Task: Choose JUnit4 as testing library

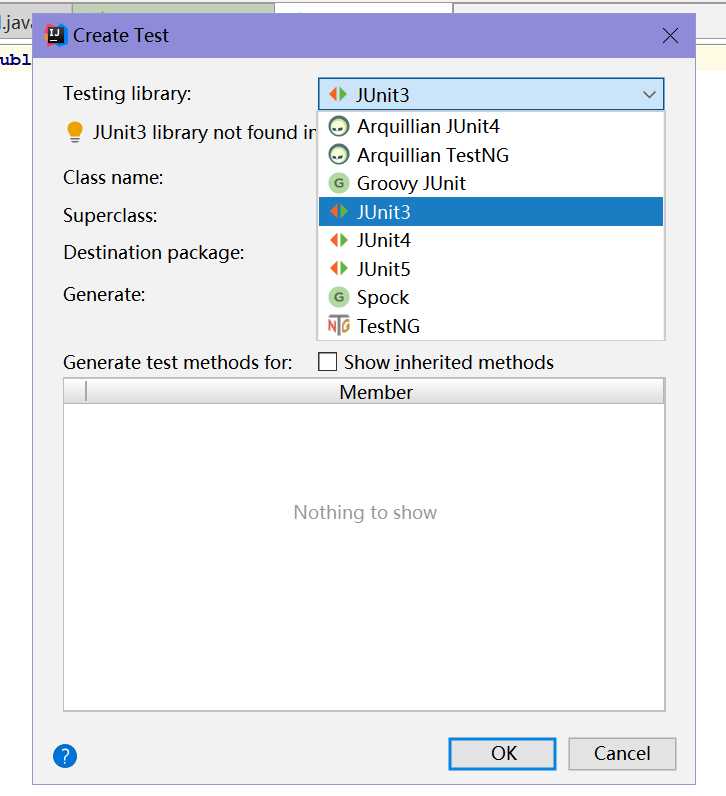Action: click(490, 240)
